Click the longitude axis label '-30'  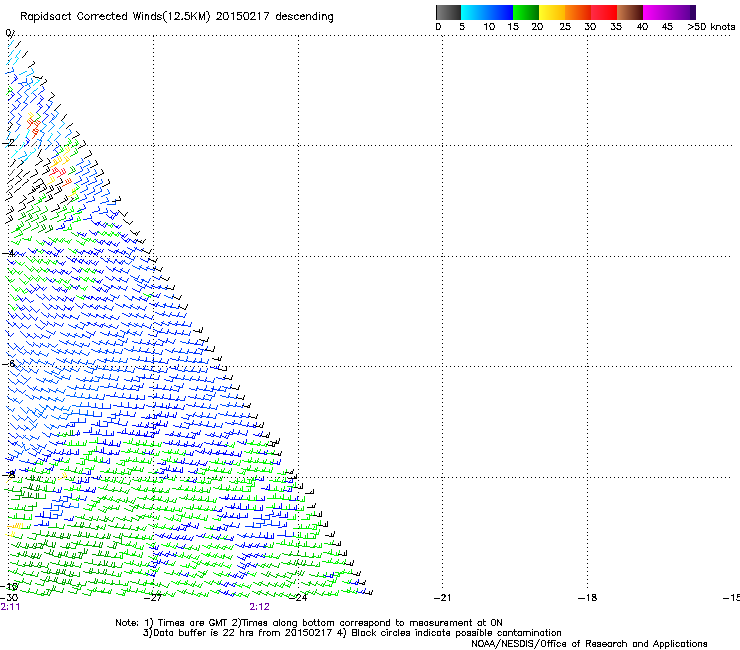(9, 598)
